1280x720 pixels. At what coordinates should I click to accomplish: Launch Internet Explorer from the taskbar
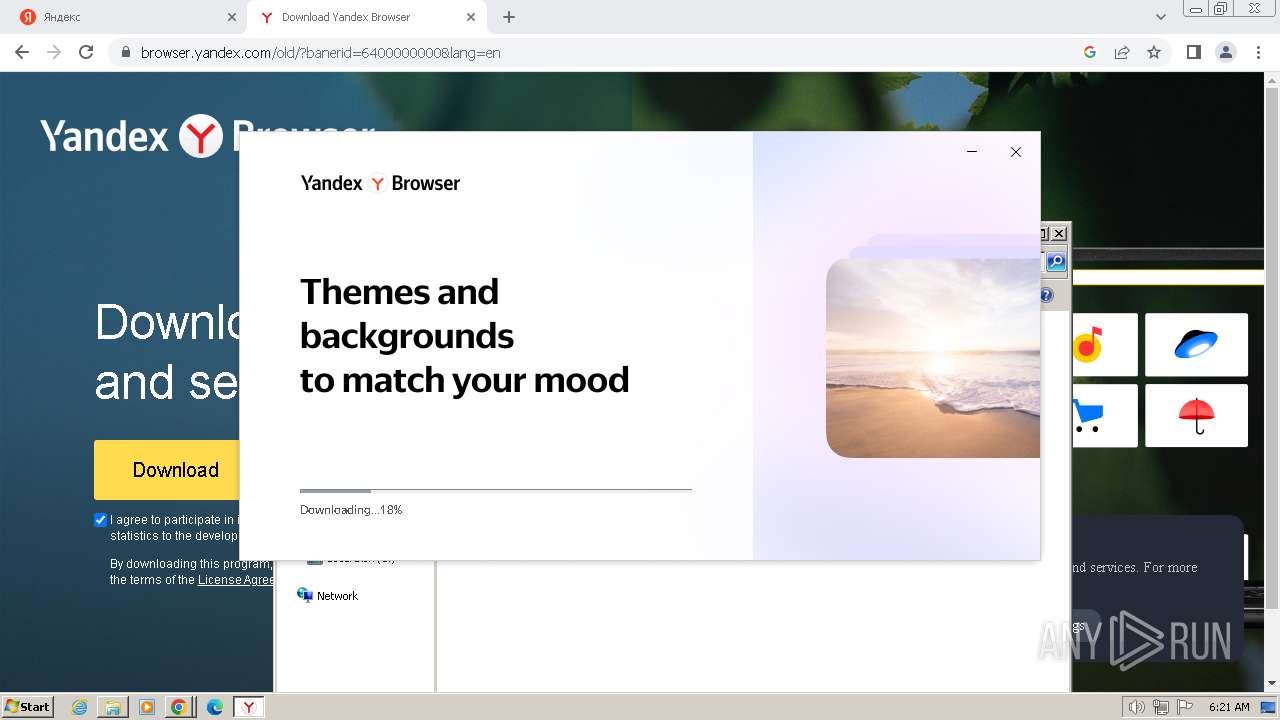[80, 707]
